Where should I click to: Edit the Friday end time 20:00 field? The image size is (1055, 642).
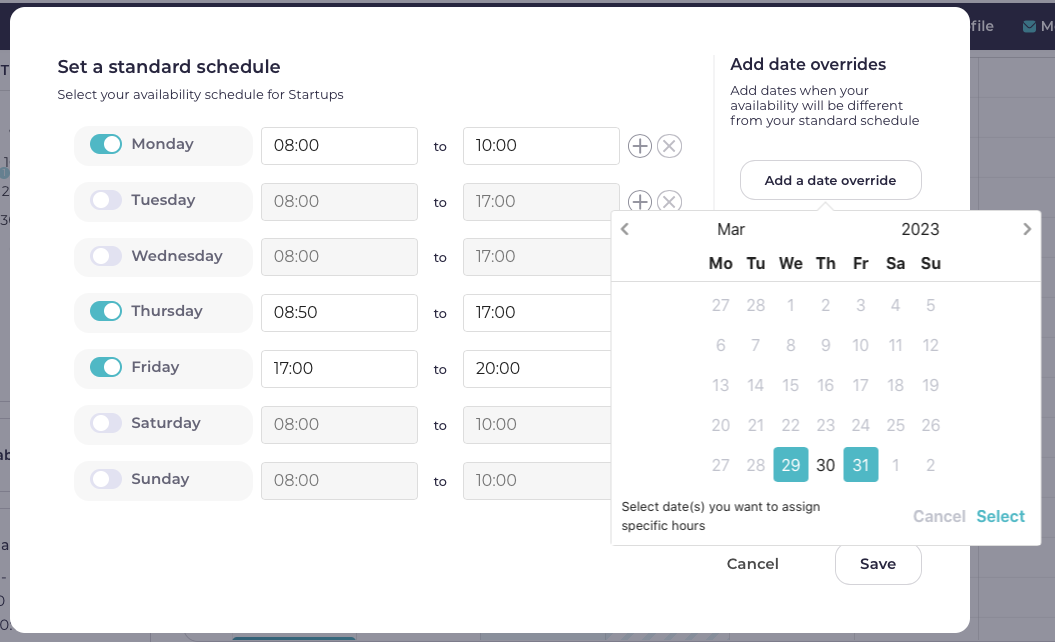click(537, 369)
